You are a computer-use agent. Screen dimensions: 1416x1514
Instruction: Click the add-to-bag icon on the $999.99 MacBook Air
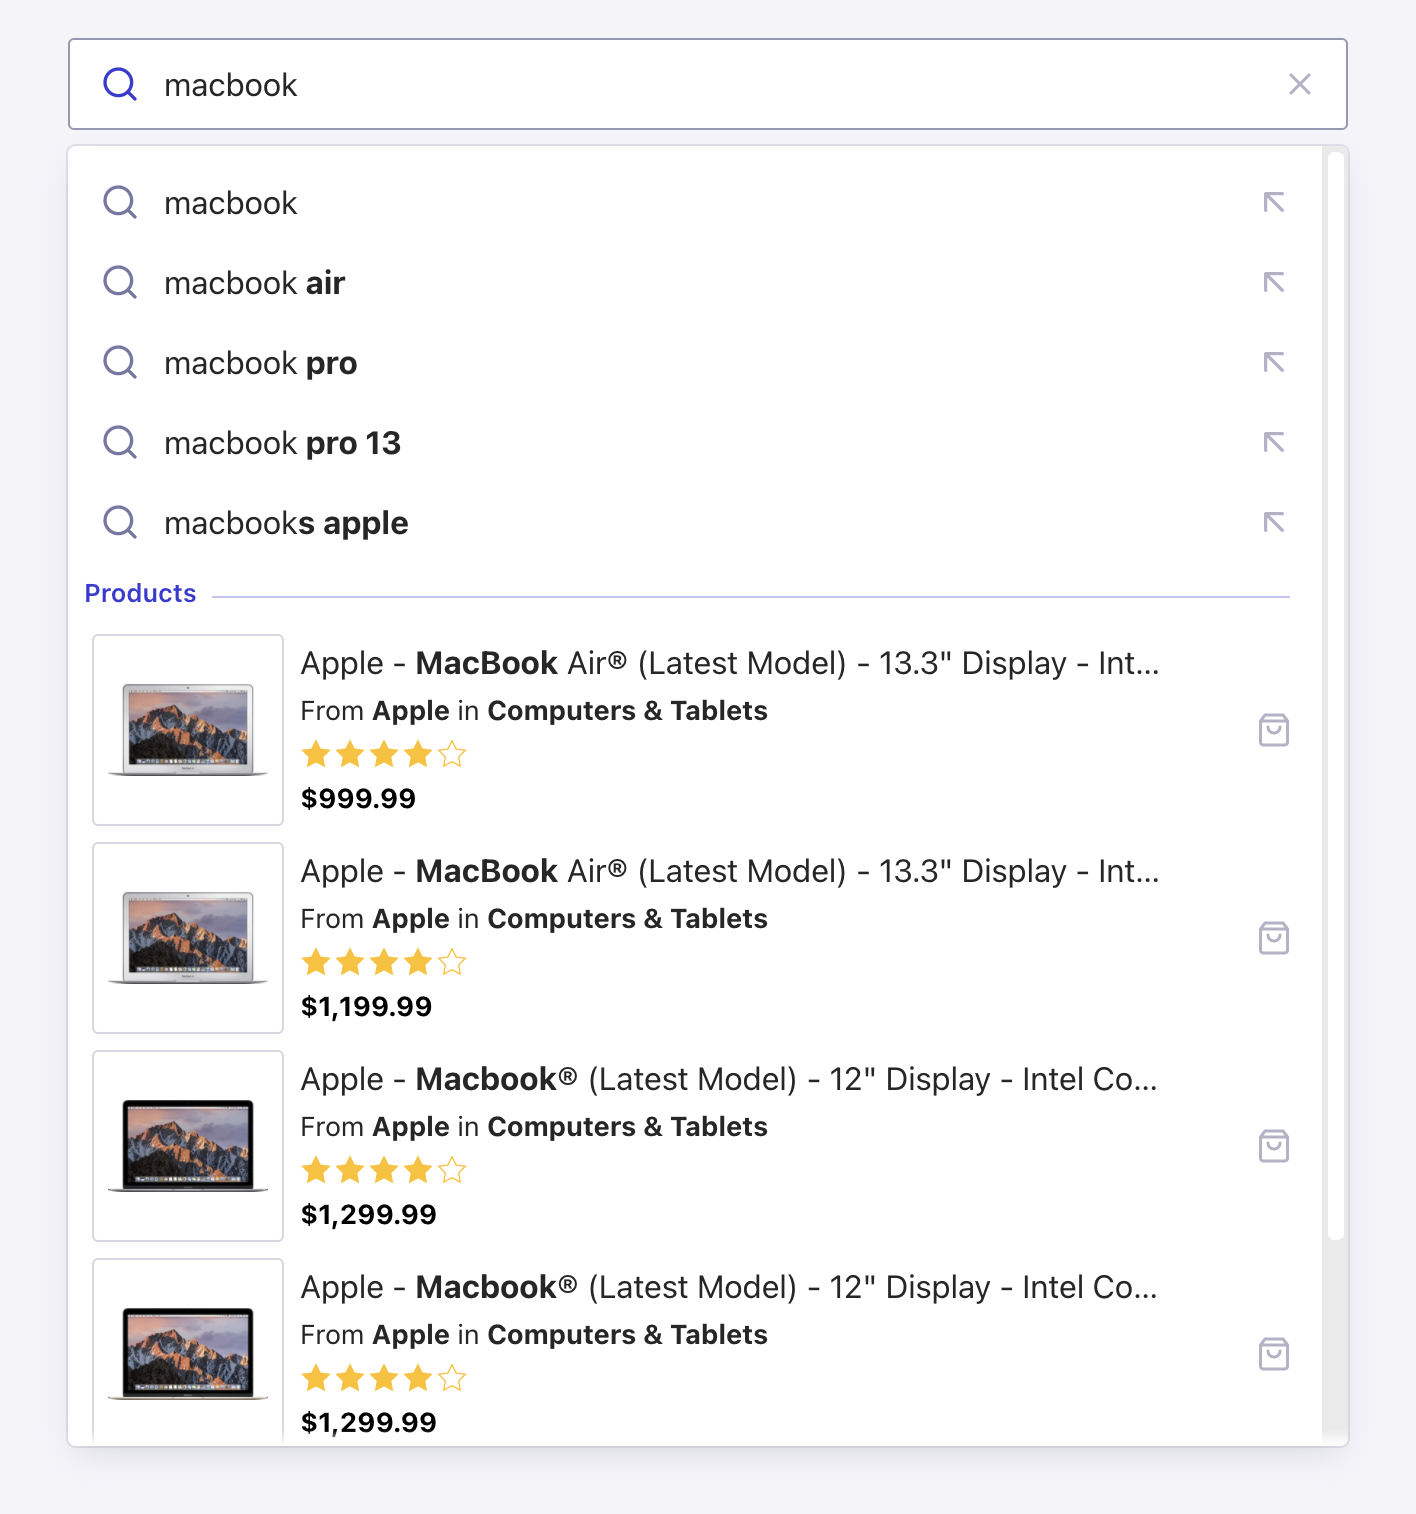point(1273,730)
